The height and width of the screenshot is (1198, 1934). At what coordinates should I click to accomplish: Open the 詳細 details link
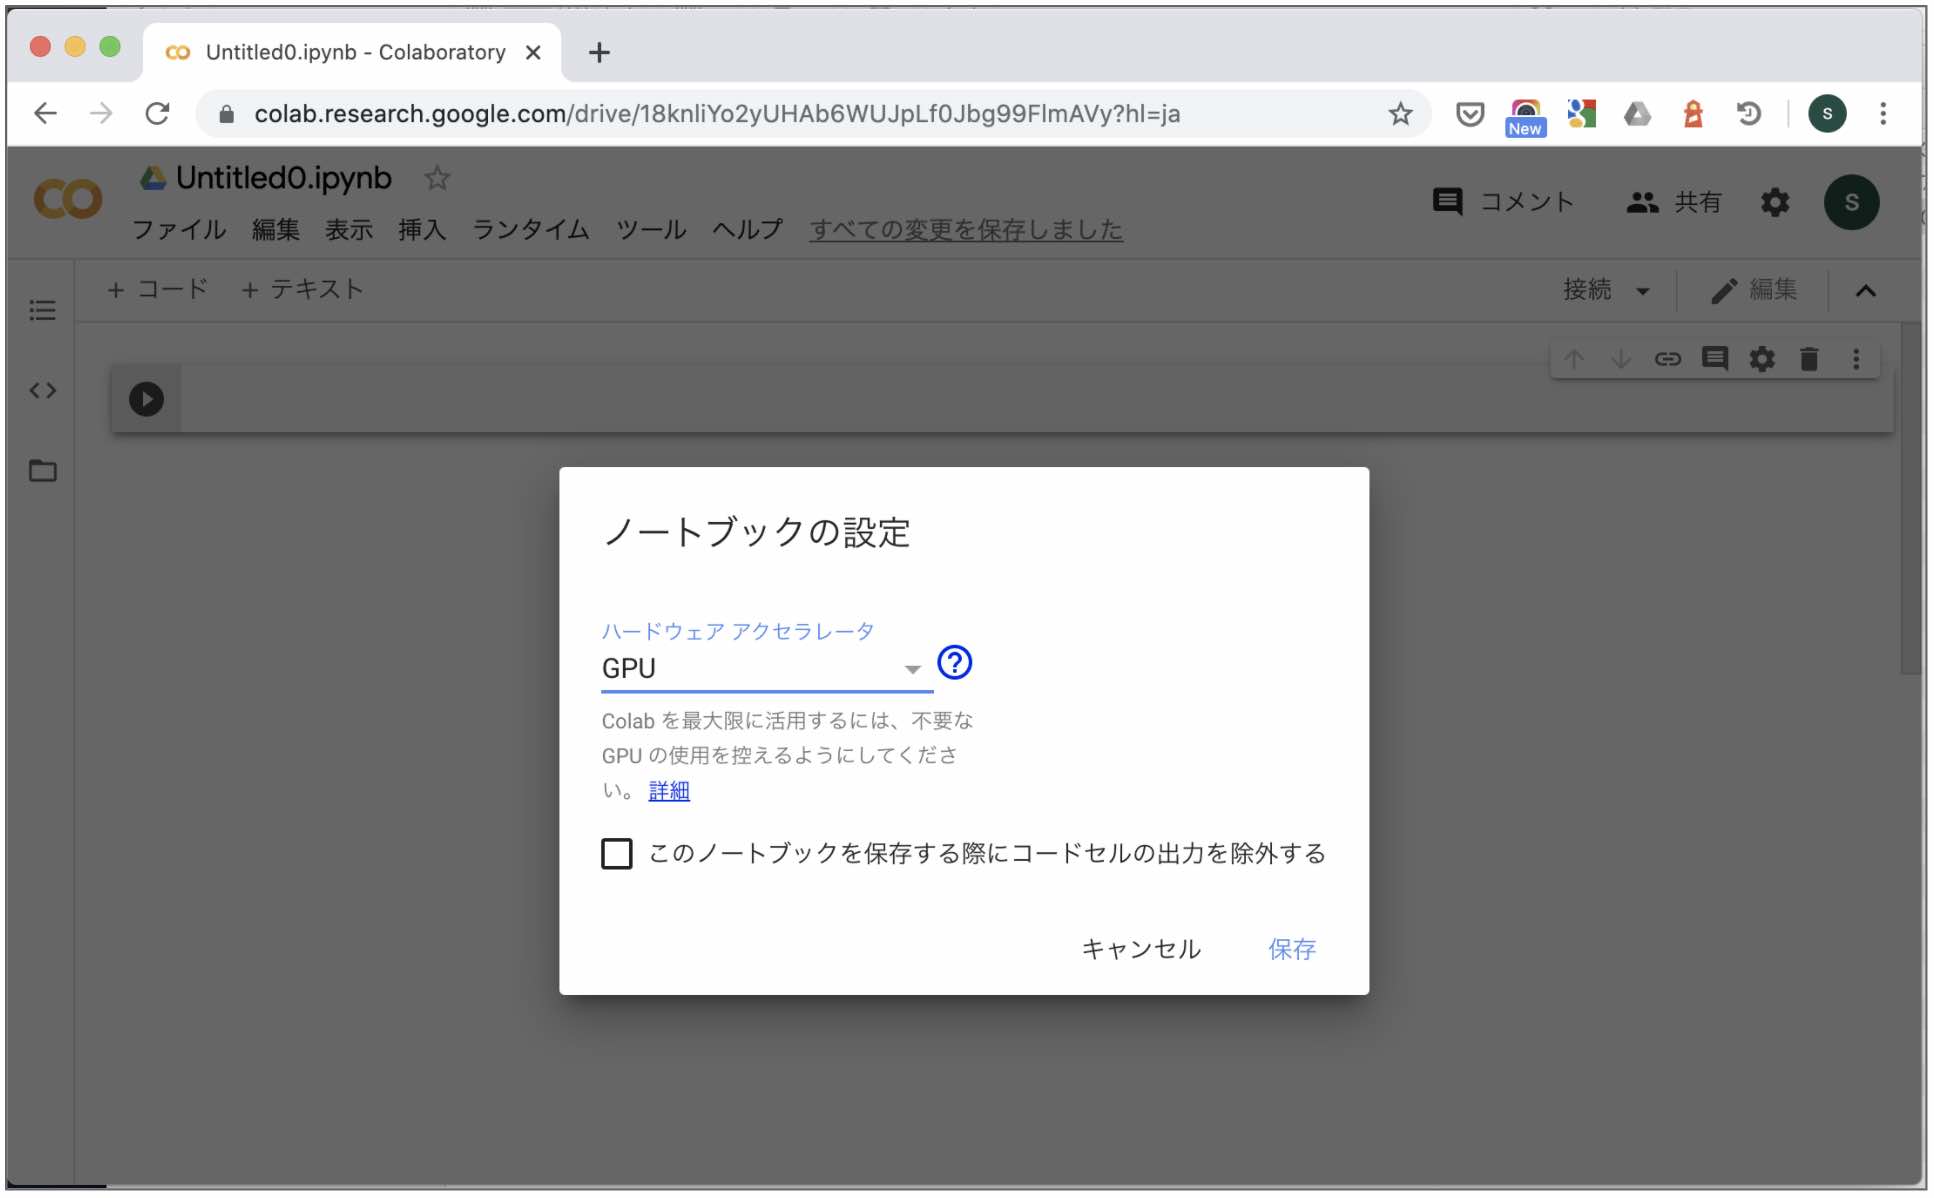point(669,791)
